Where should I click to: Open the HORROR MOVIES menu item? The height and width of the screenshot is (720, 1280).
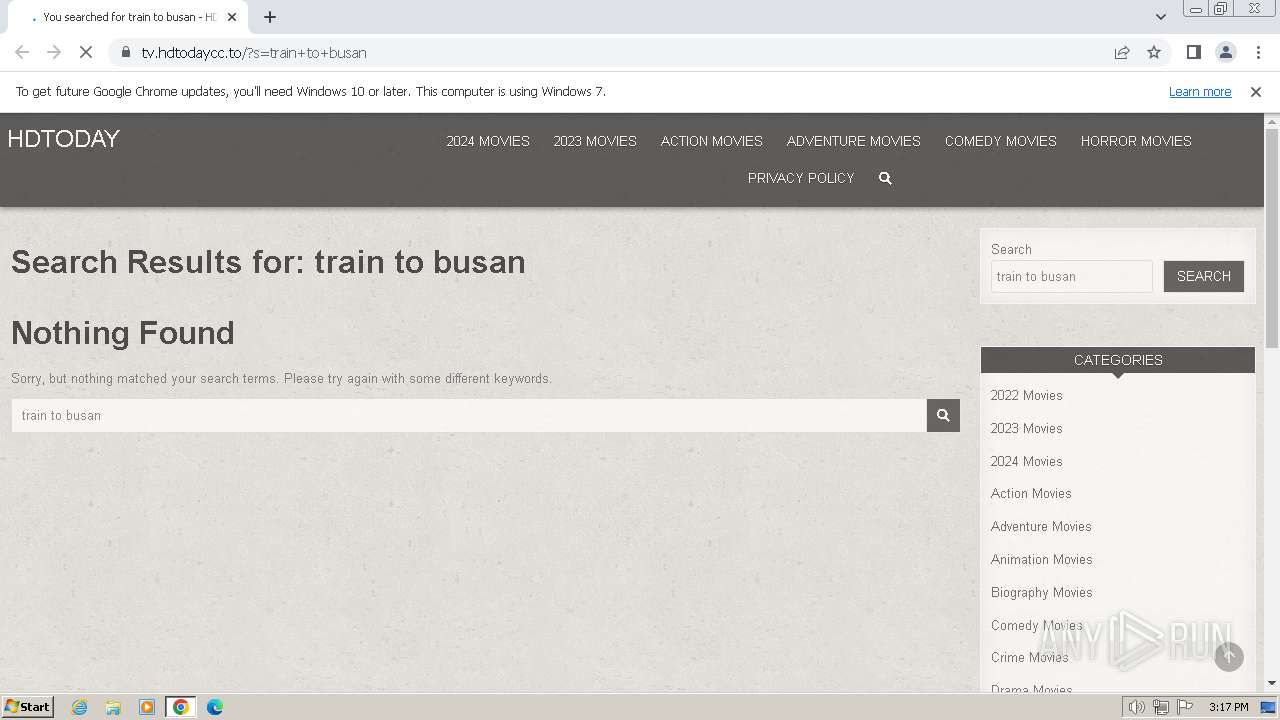click(1136, 141)
